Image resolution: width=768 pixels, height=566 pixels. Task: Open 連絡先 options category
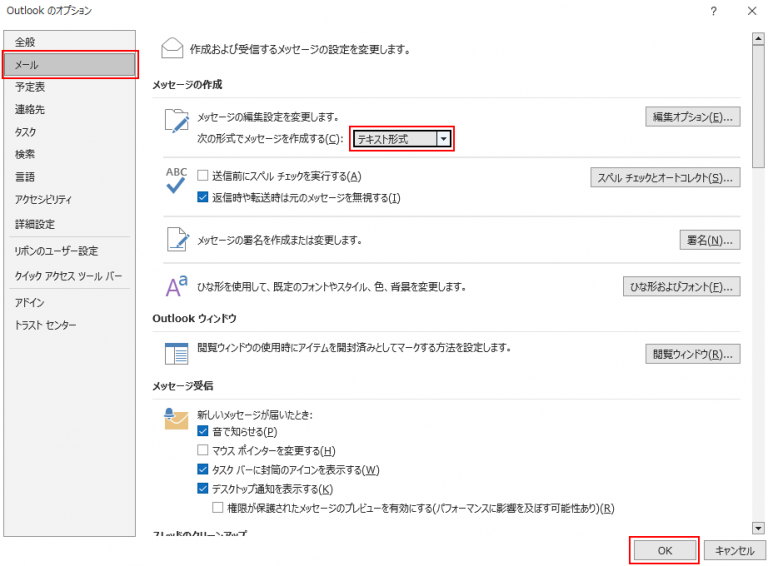pyautogui.click(x=70, y=110)
